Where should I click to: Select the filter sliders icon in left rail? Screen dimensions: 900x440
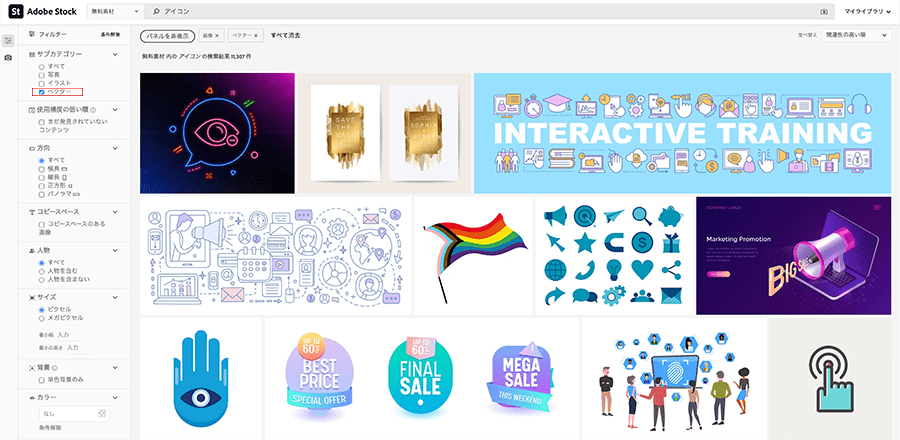pyautogui.click(x=8, y=40)
